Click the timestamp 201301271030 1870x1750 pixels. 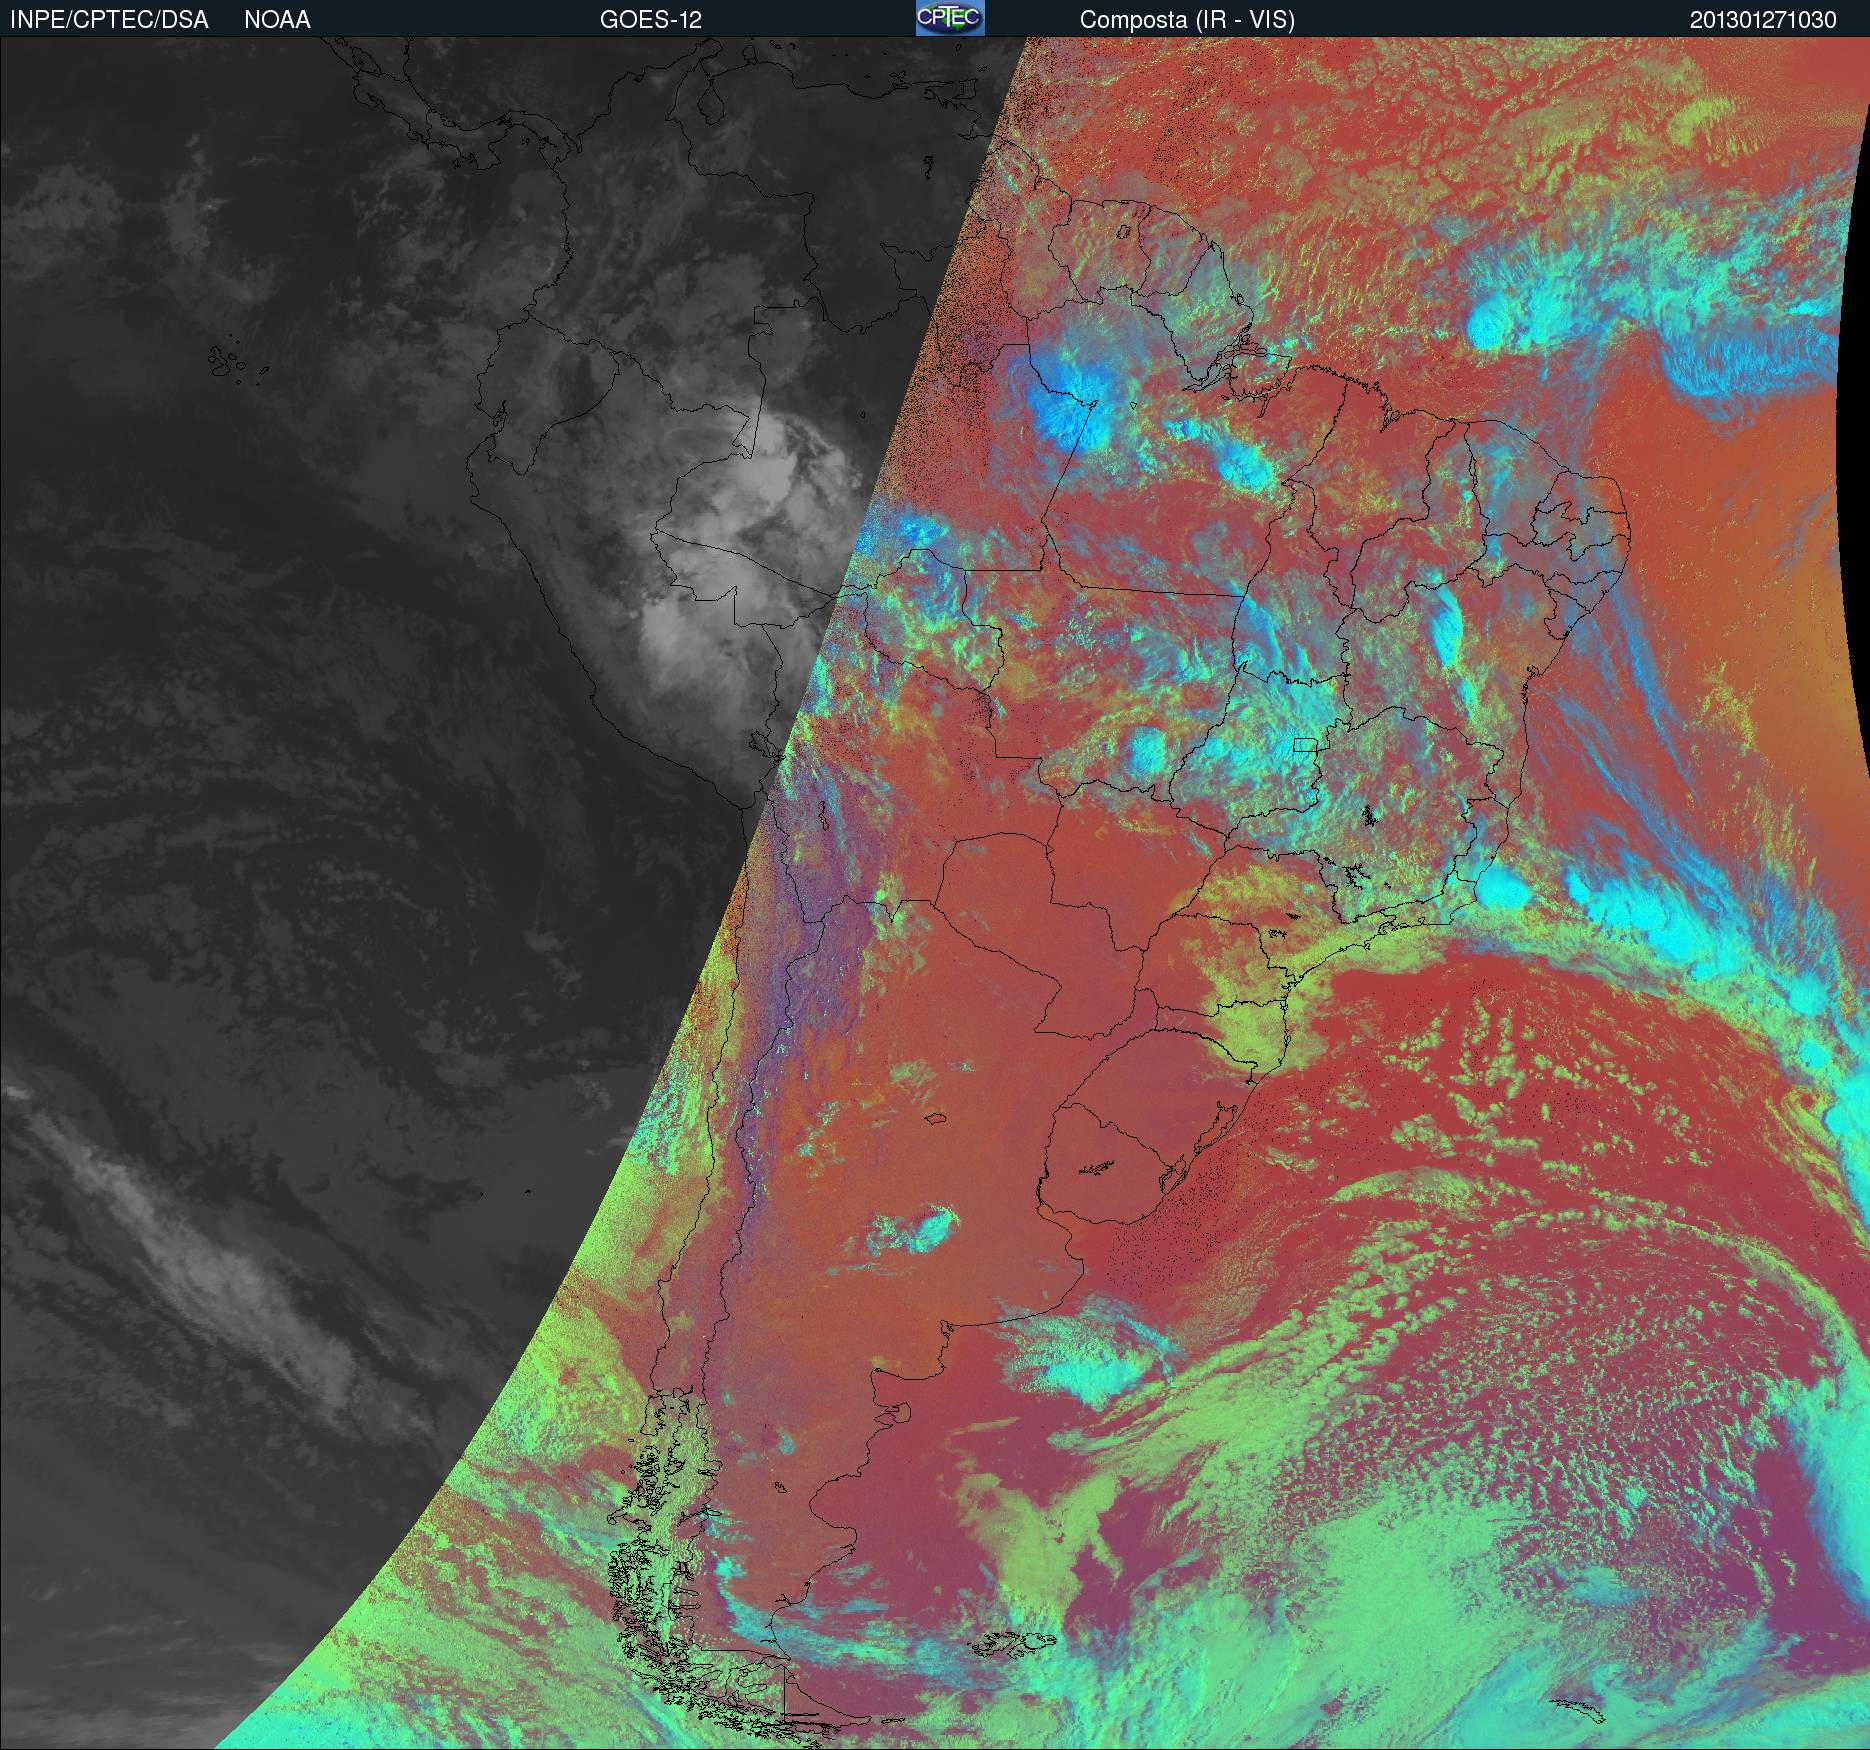(x=1763, y=20)
